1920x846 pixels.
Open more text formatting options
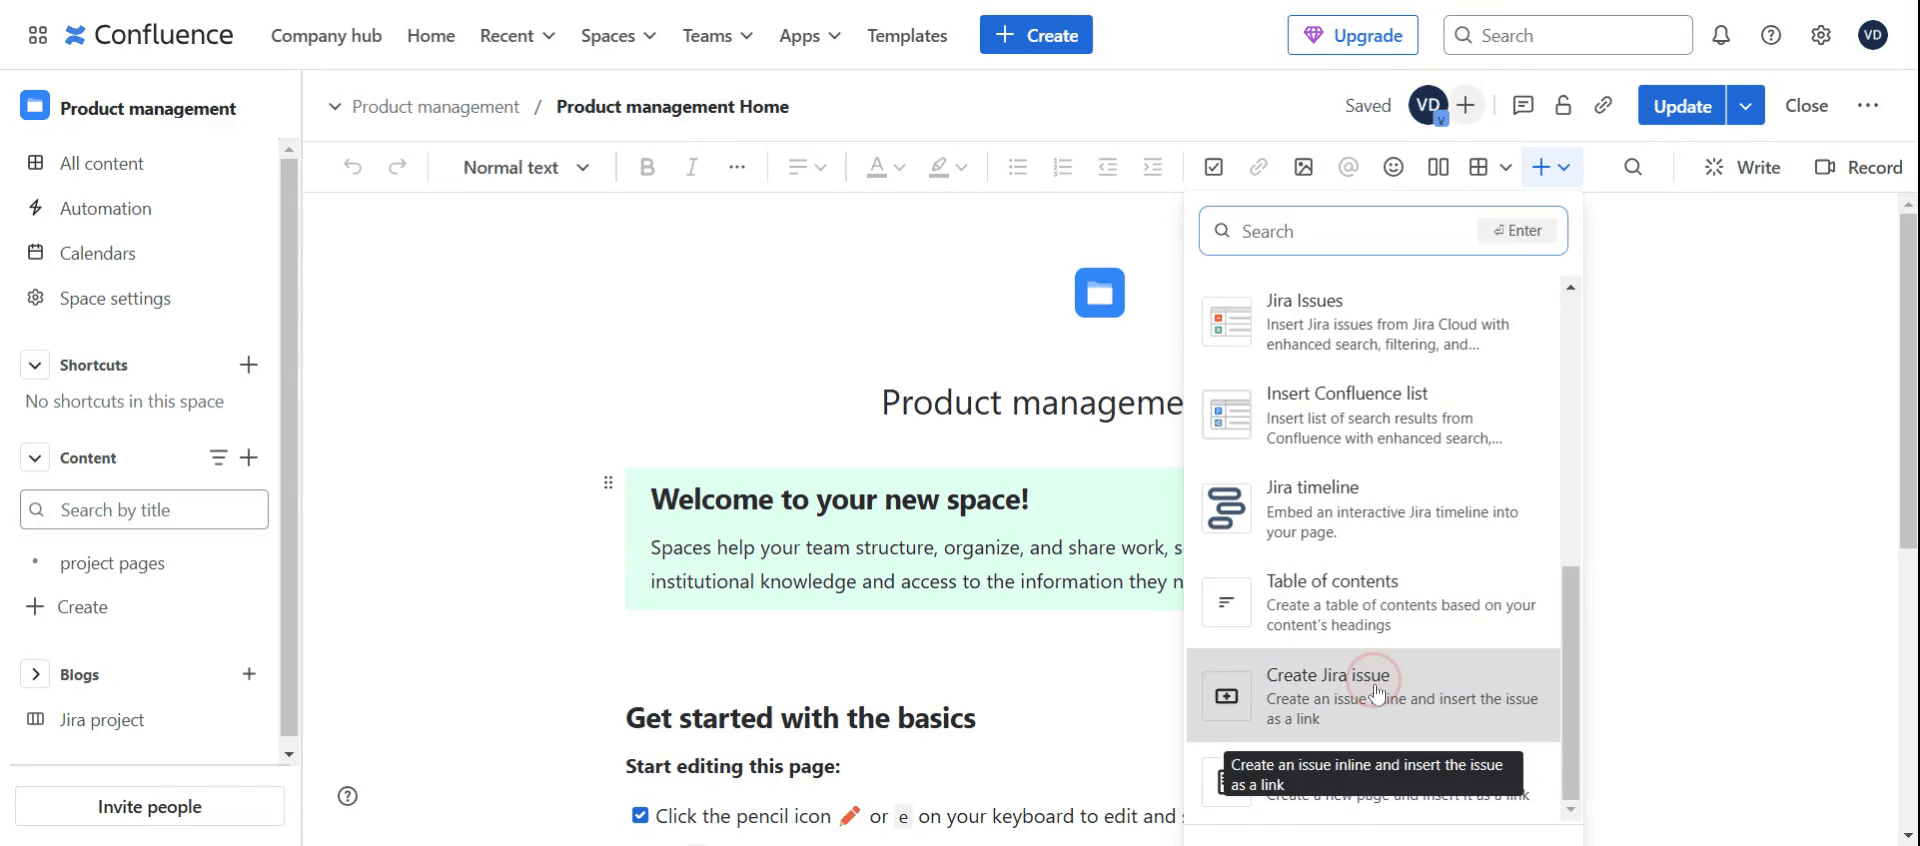[737, 167]
